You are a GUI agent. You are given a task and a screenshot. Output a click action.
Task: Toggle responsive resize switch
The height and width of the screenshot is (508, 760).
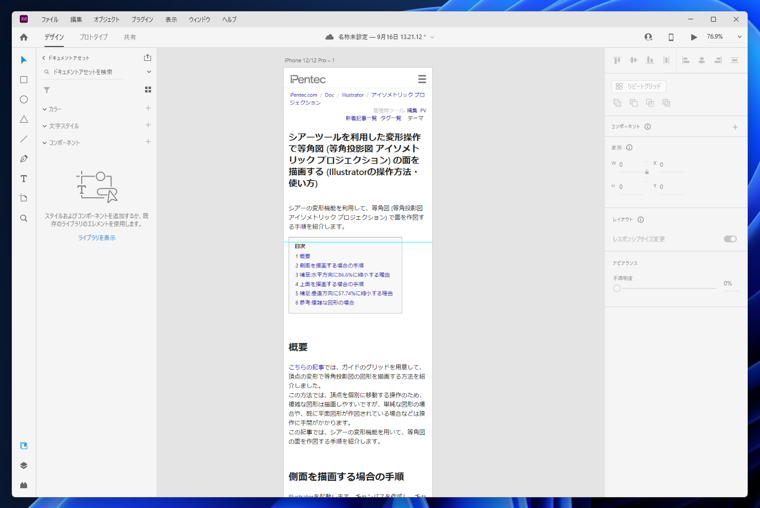[x=730, y=239]
